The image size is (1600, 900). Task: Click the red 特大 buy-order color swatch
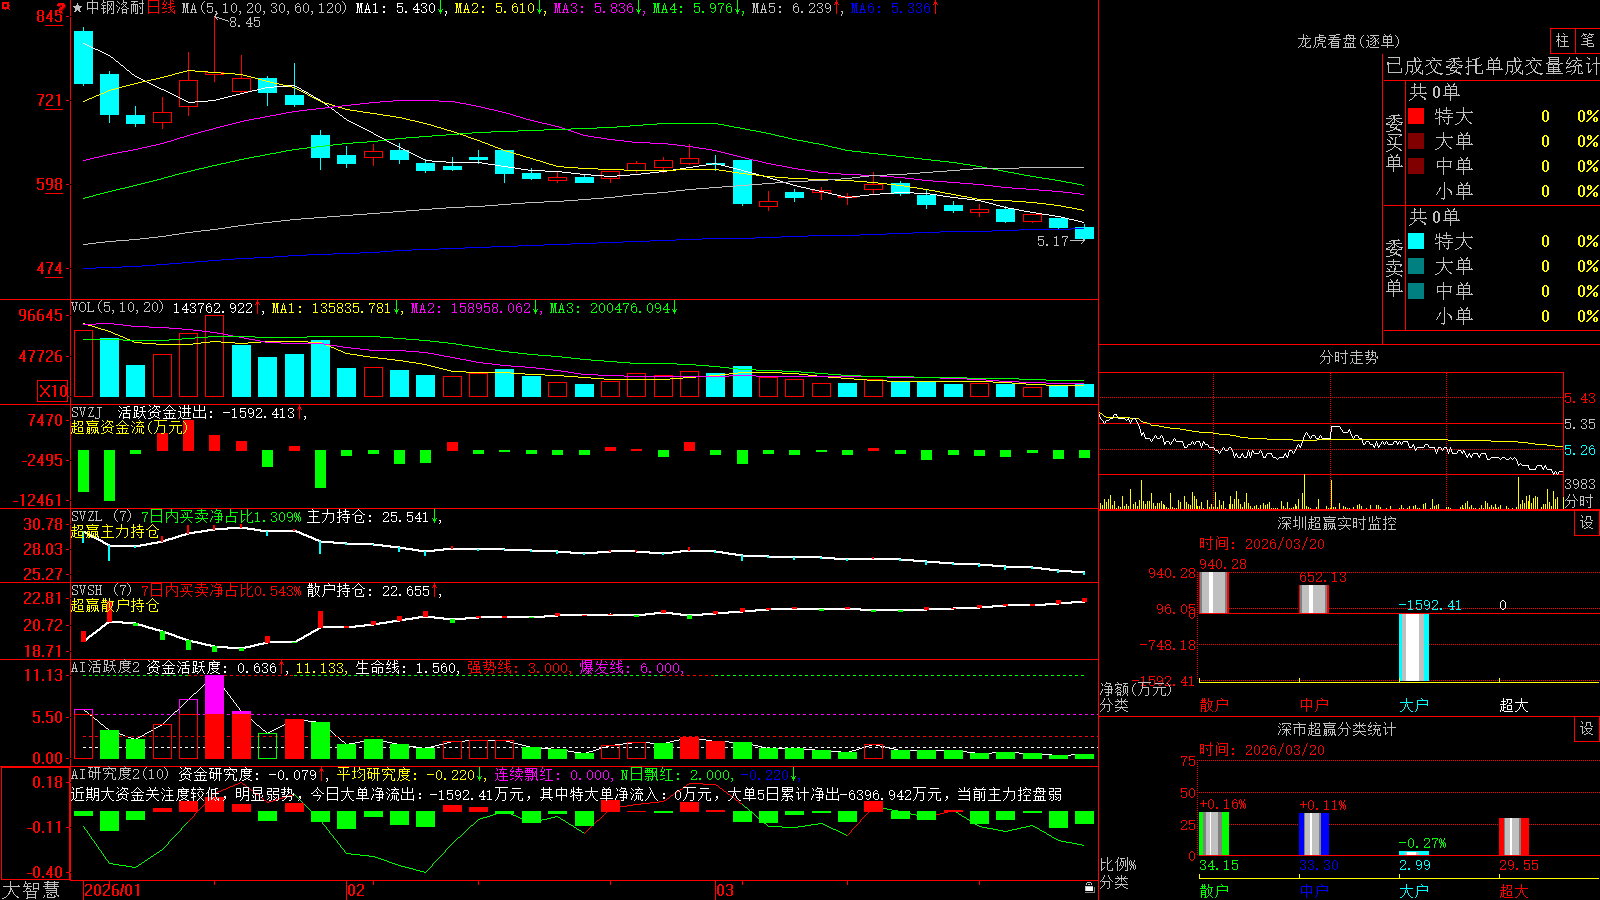click(x=1416, y=116)
